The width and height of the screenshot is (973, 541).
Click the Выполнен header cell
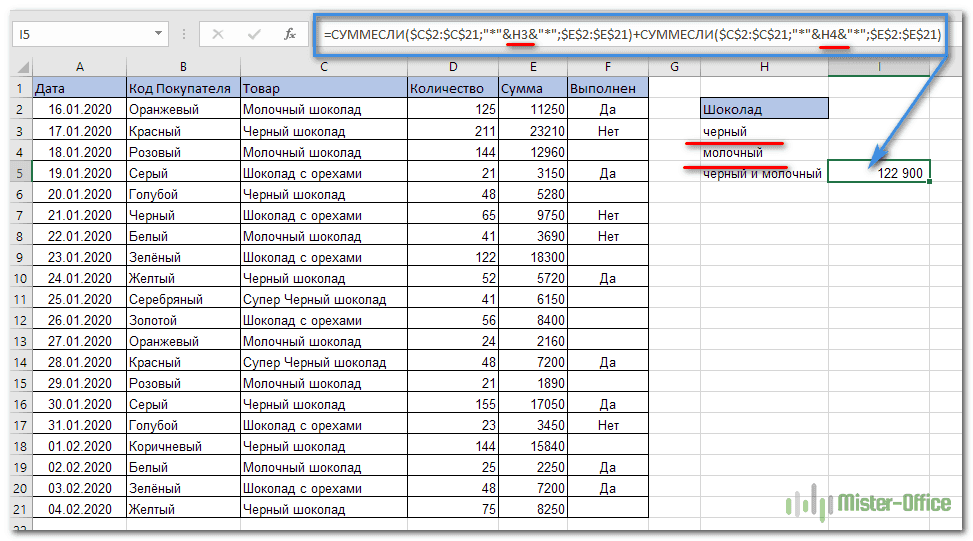coord(607,88)
